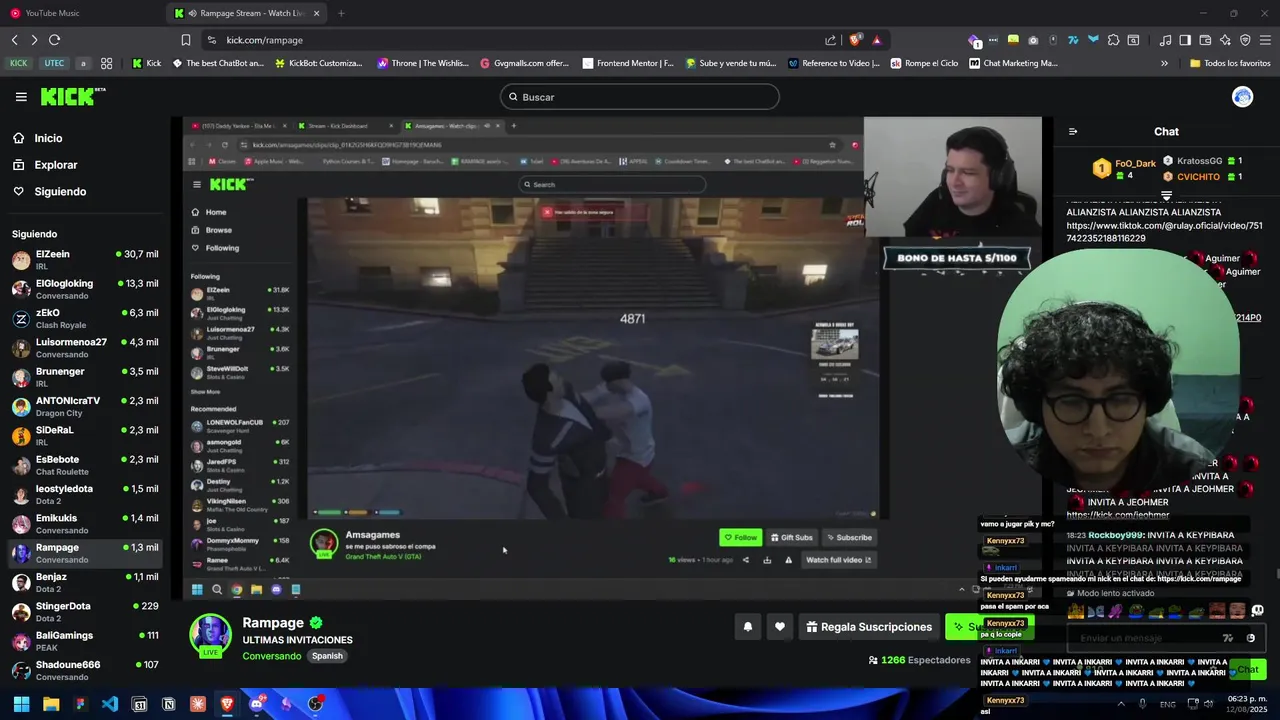1280x720 pixels.
Task: Bookmark this page icon
Action: point(186,40)
